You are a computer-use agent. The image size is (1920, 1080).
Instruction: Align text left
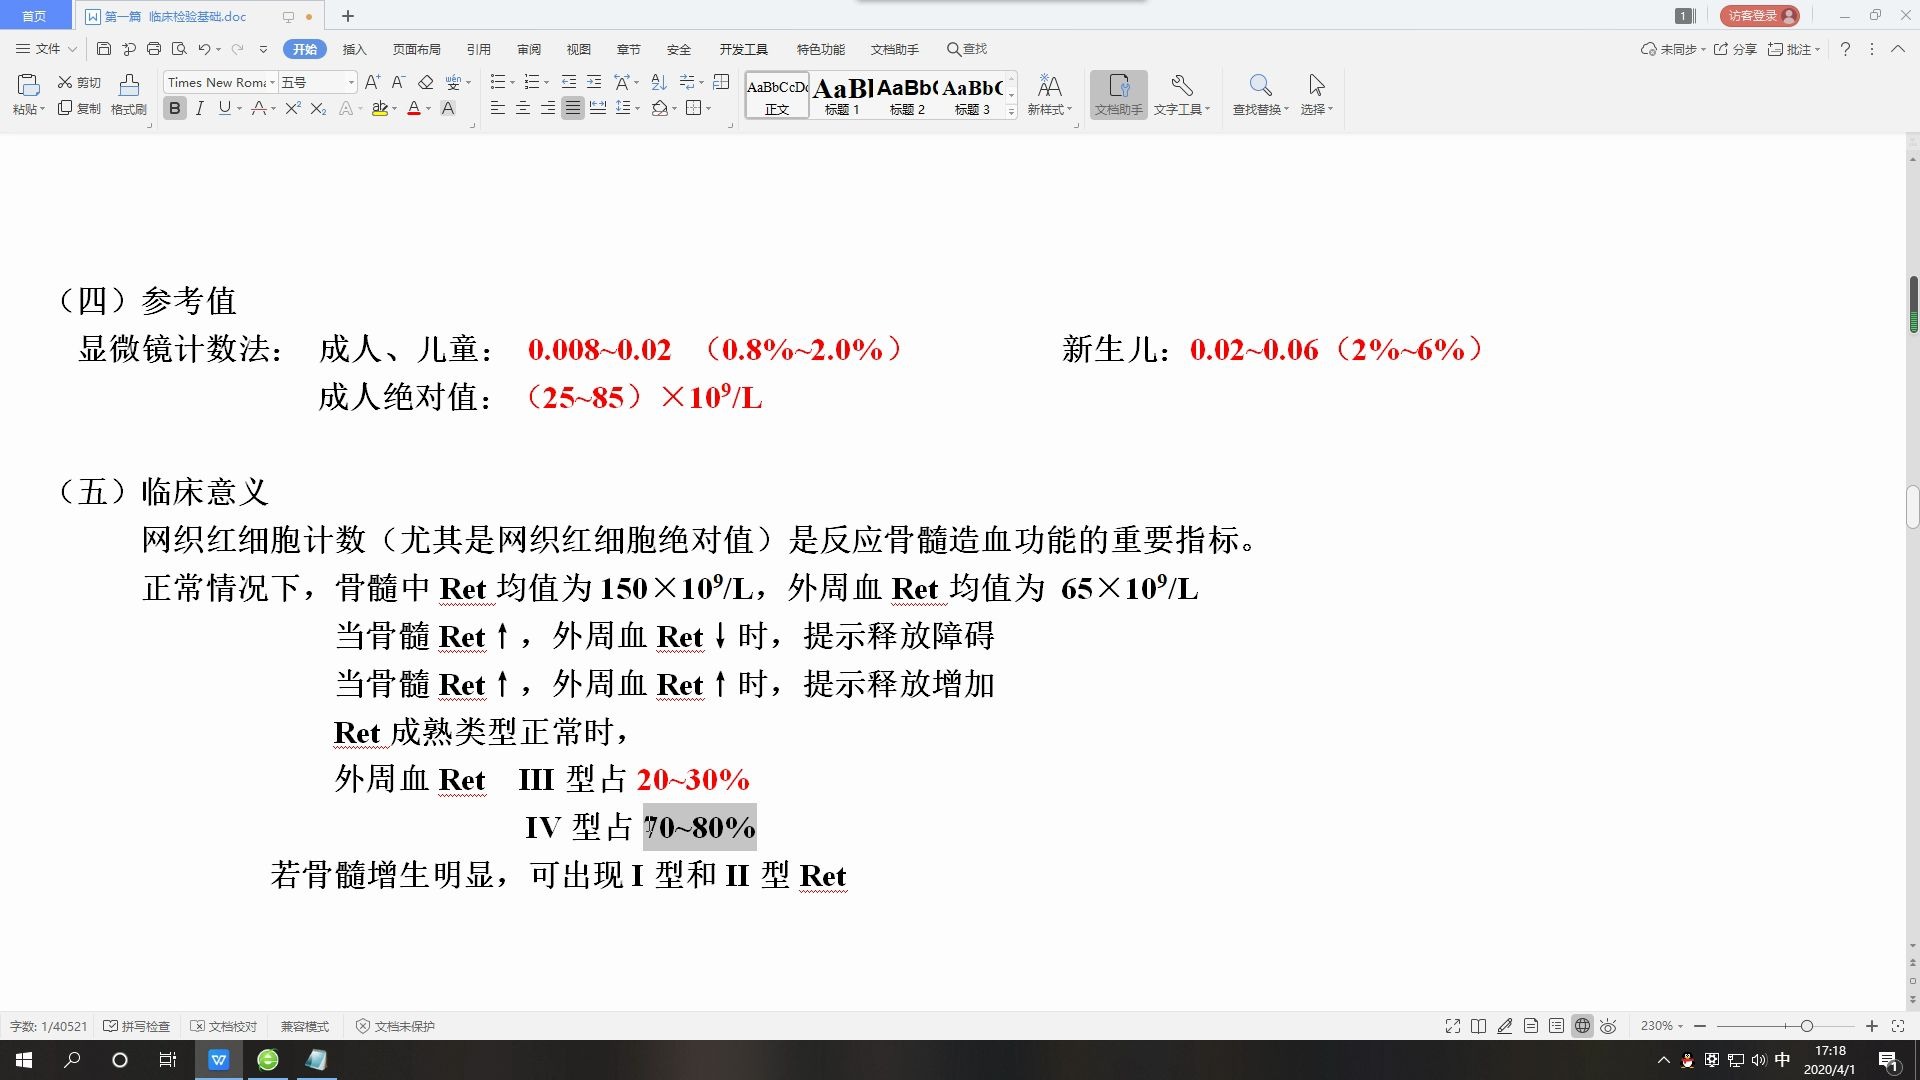coord(497,108)
